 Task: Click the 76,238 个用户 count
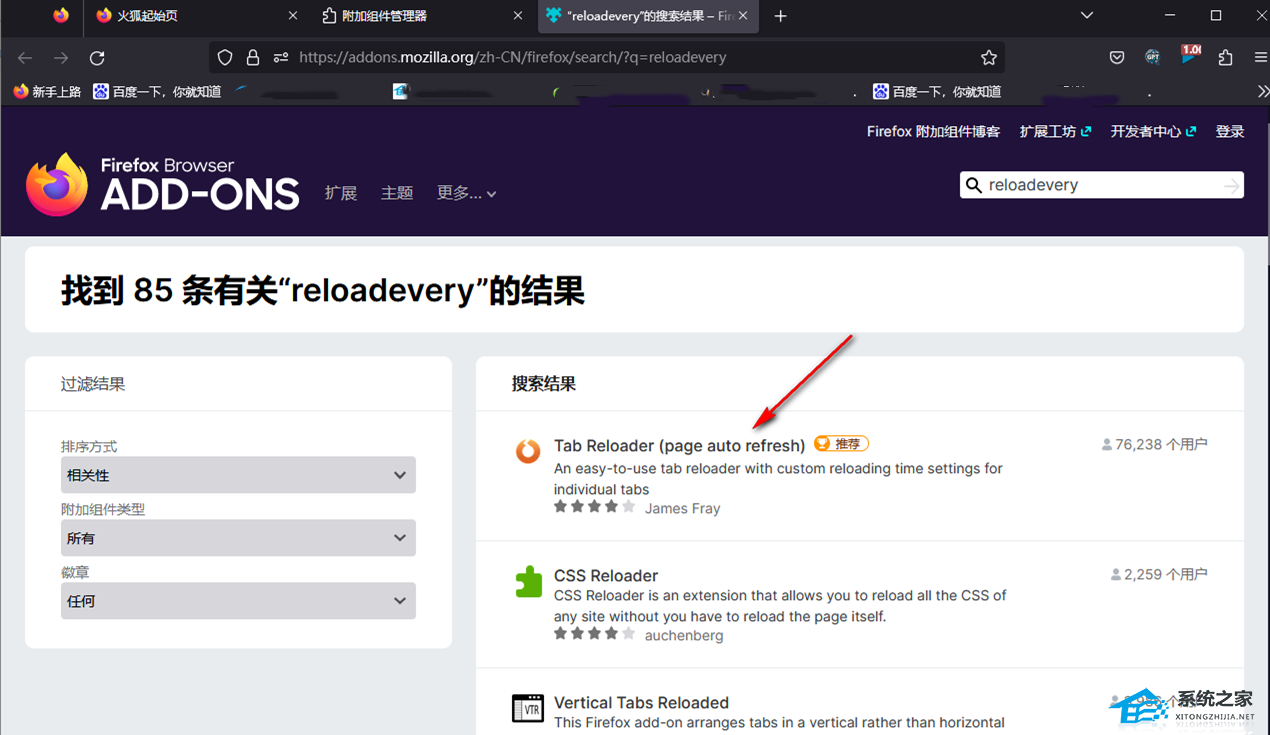click(1155, 445)
